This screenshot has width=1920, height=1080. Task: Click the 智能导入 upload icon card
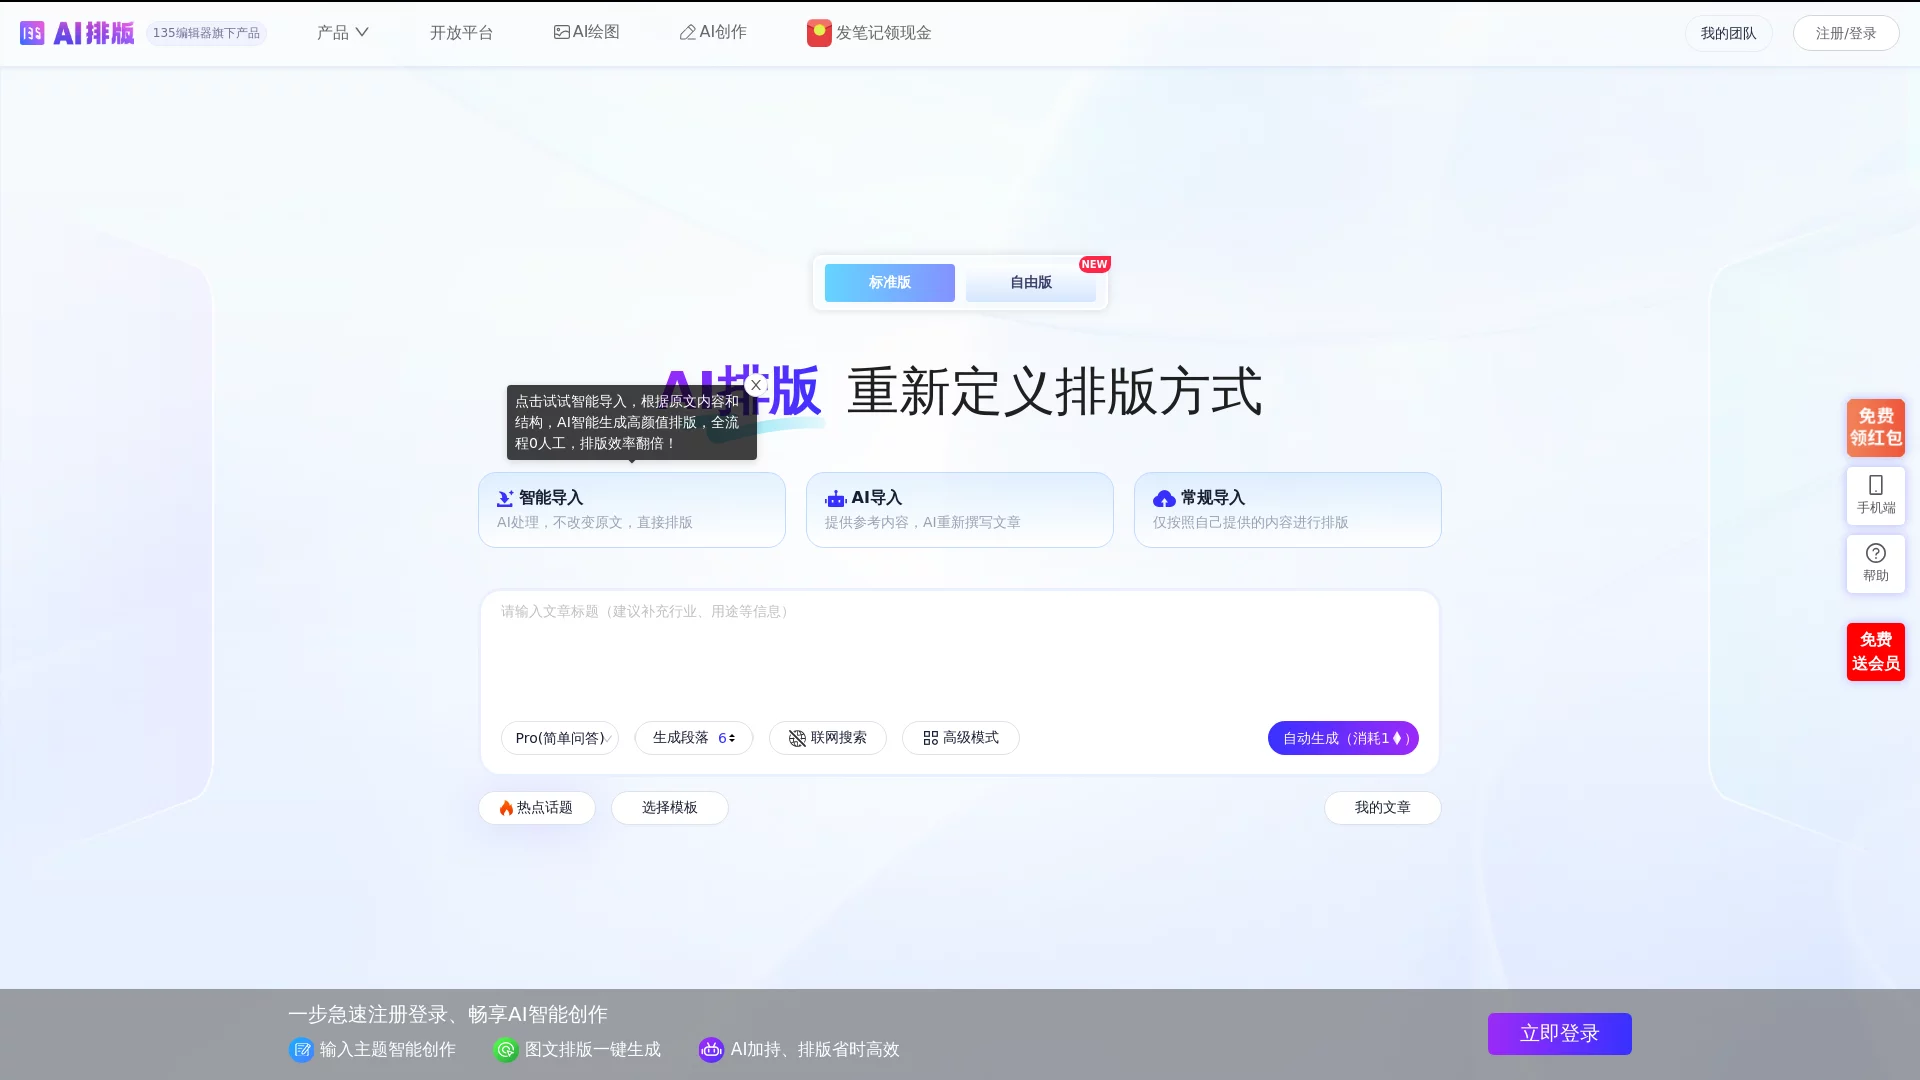coord(505,497)
